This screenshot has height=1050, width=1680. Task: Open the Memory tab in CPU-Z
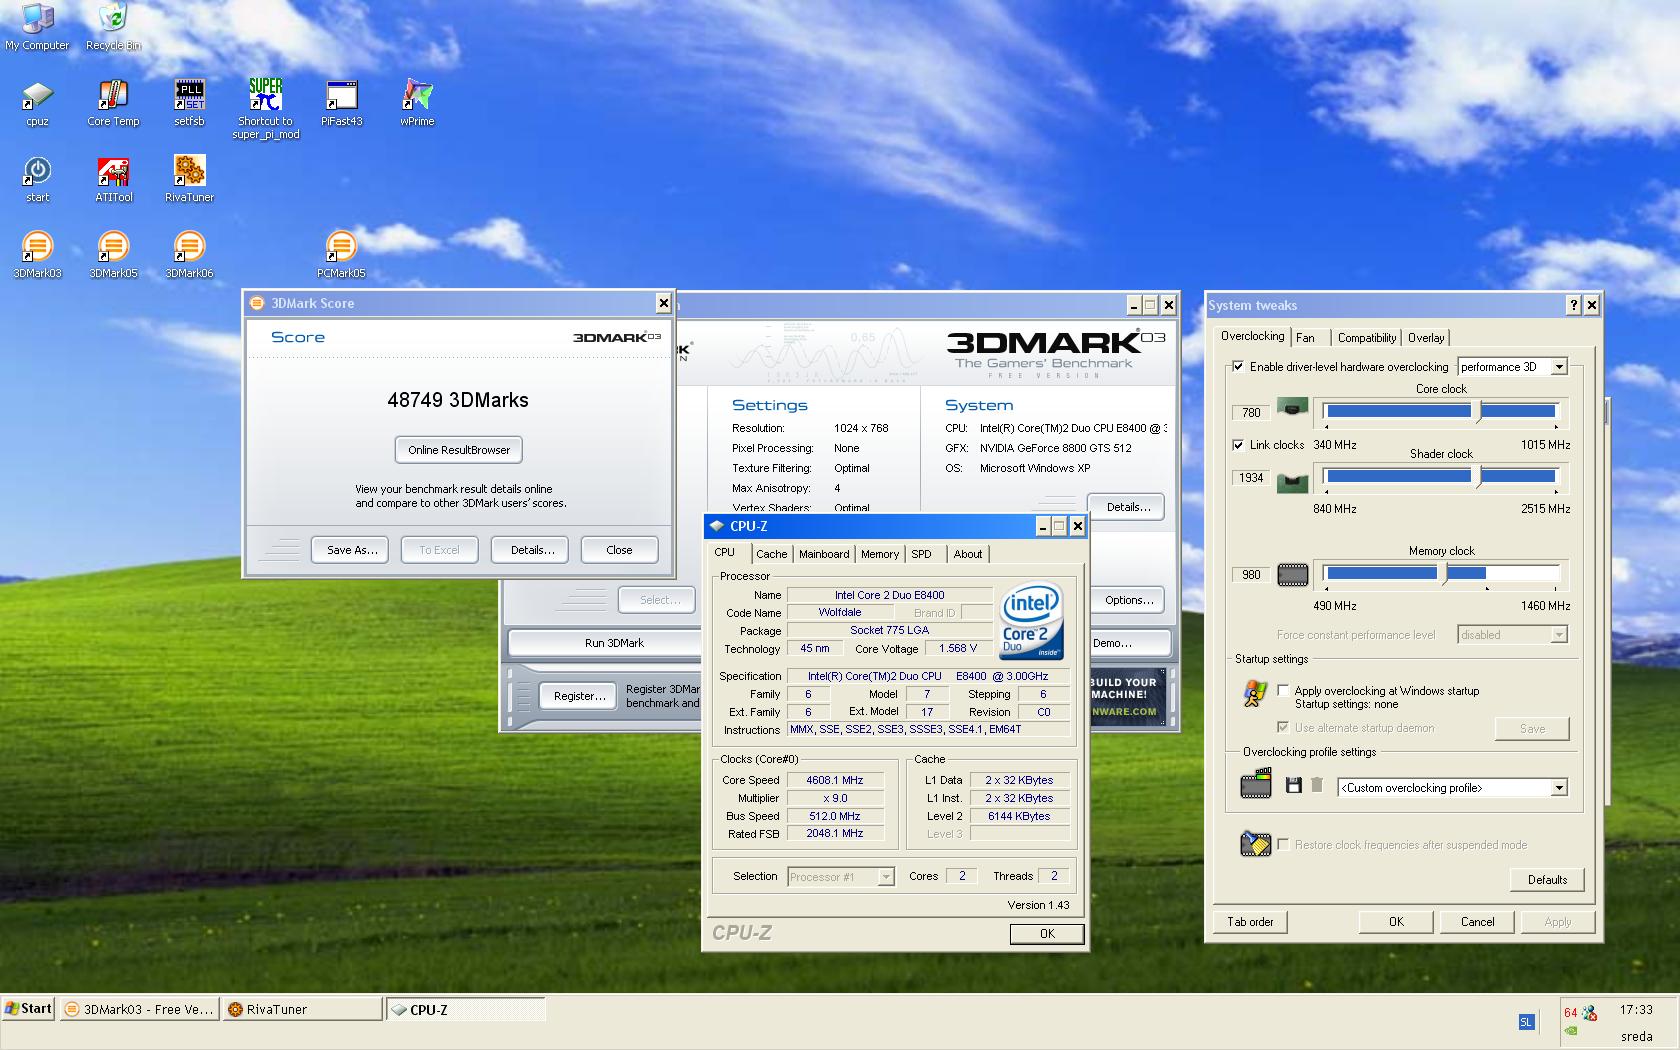(x=880, y=554)
